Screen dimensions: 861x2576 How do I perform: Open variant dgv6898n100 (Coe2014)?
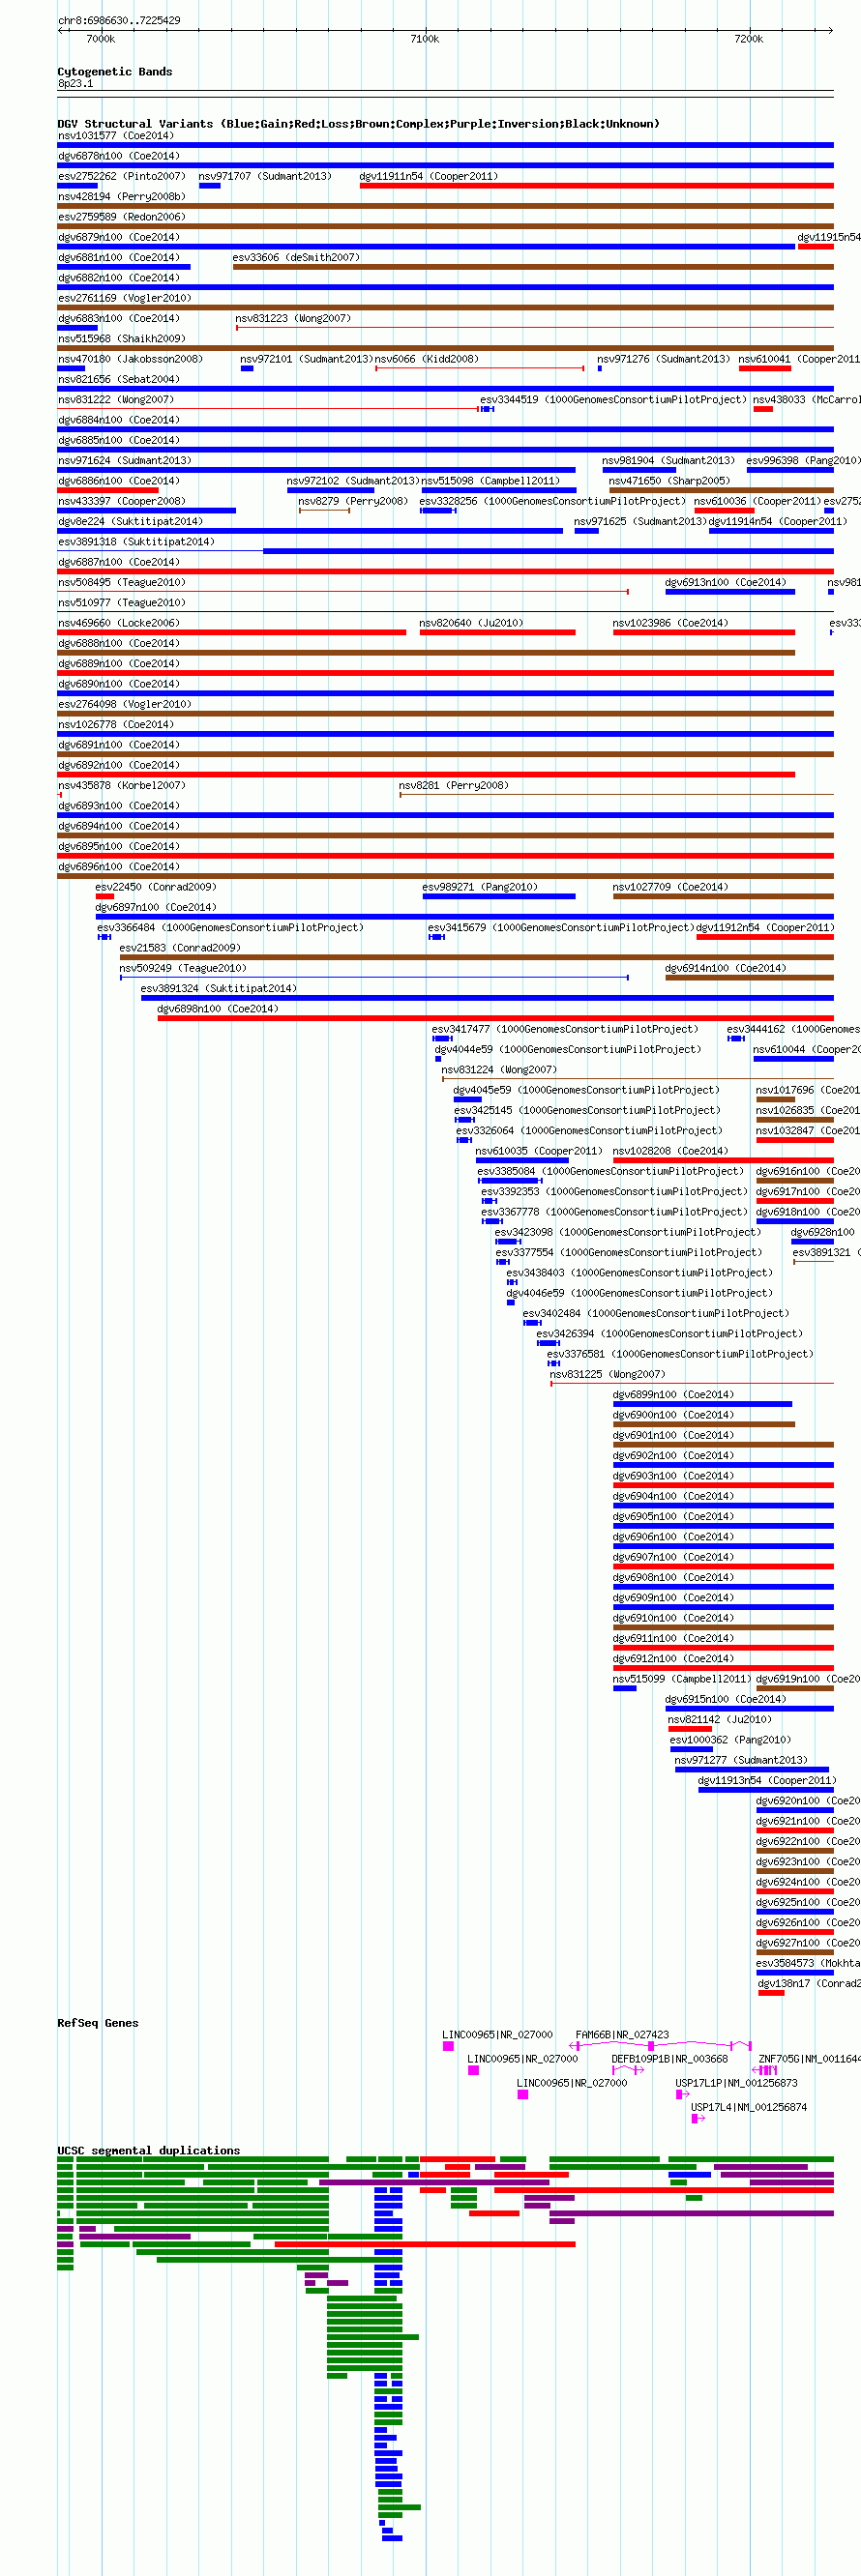pos(218,1009)
